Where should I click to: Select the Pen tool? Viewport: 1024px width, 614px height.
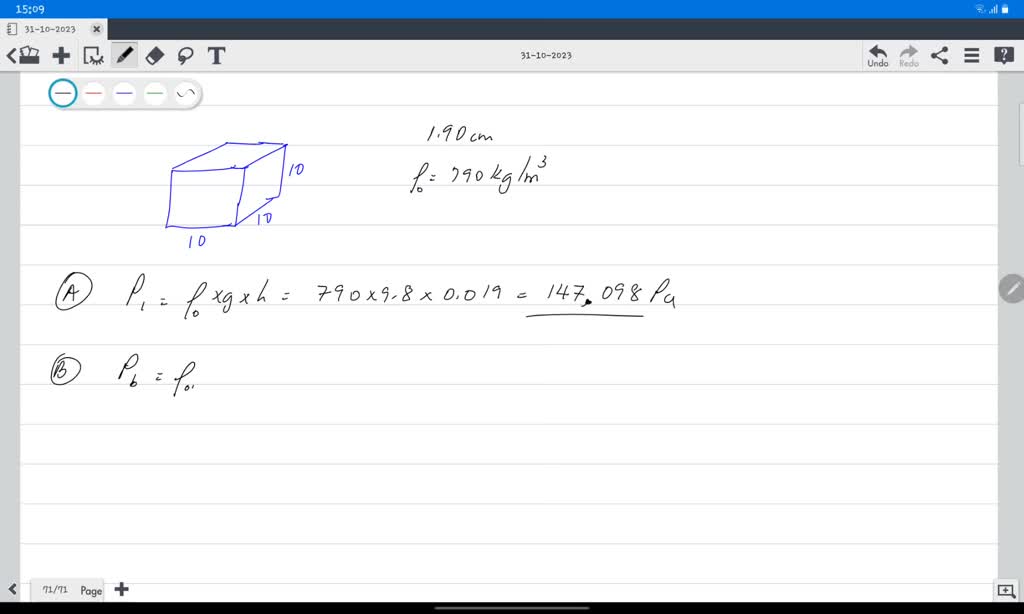pos(122,56)
